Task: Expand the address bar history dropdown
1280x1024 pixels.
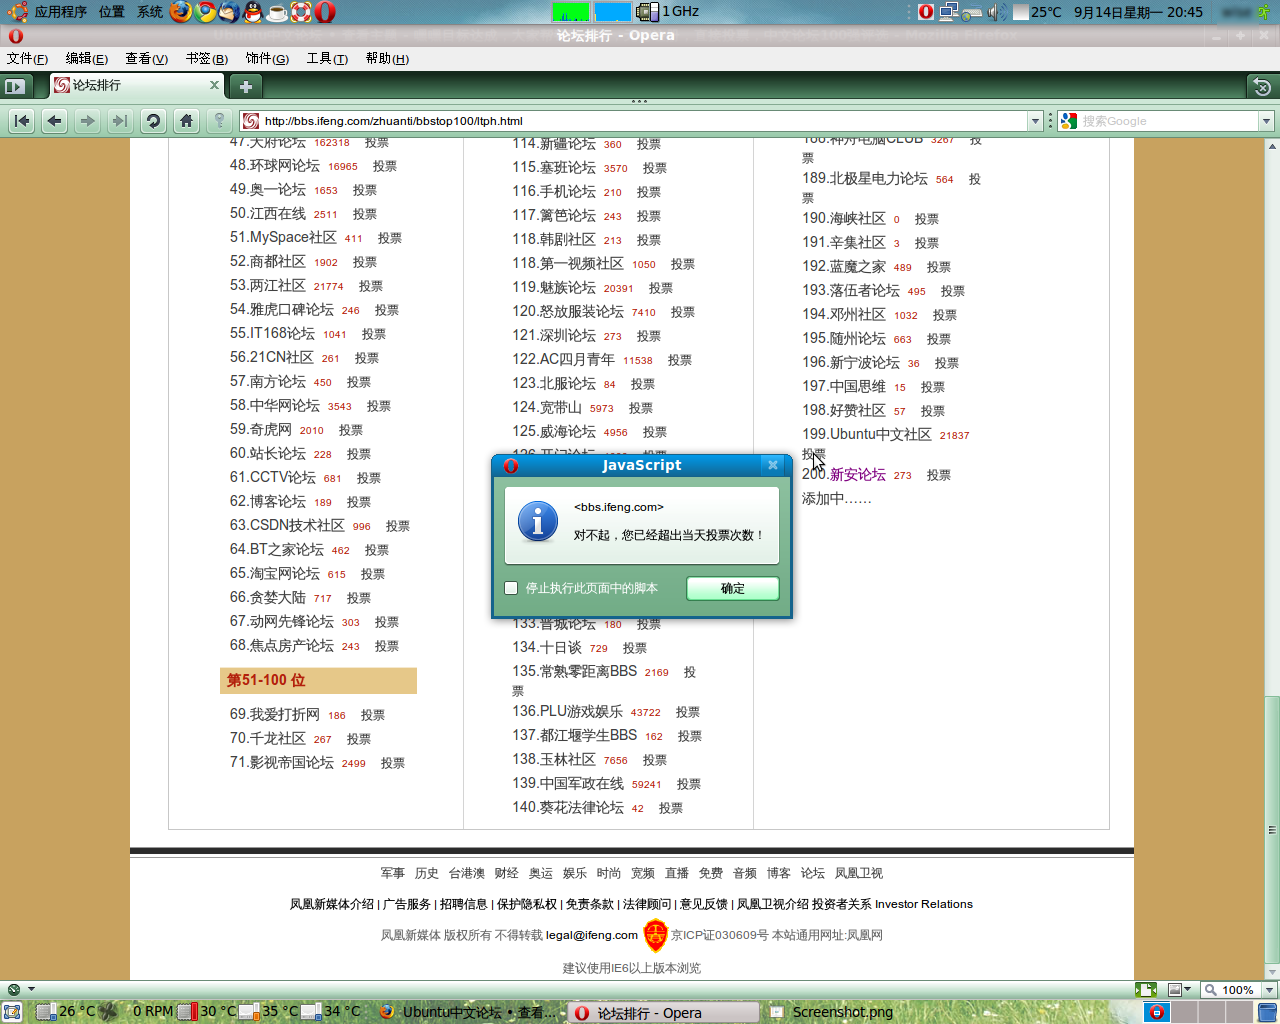Action: pyautogui.click(x=1035, y=121)
